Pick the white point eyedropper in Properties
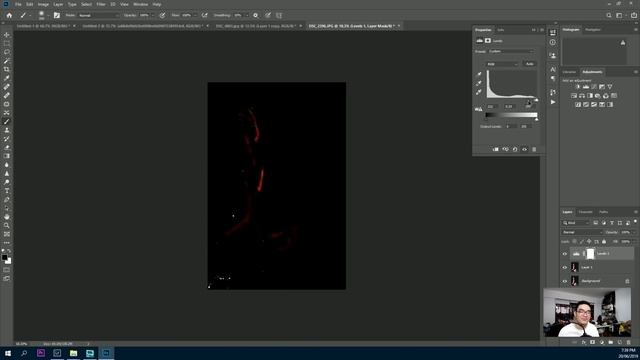 pyautogui.click(x=479, y=92)
